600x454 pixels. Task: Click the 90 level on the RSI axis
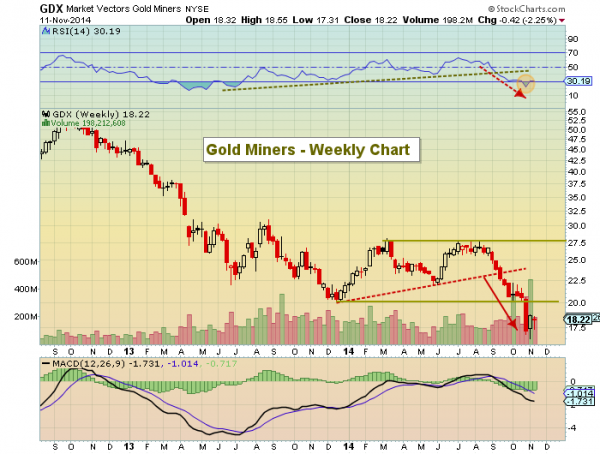pyautogui.click(x=573, y=39)
